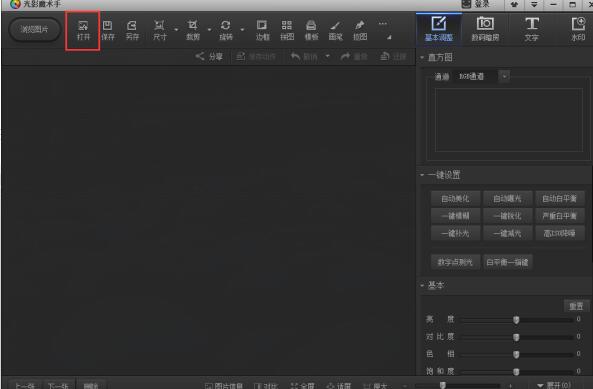Click the 色相 hue slider handle
Viewport: 593px width, 389px height.
[516, 355]
